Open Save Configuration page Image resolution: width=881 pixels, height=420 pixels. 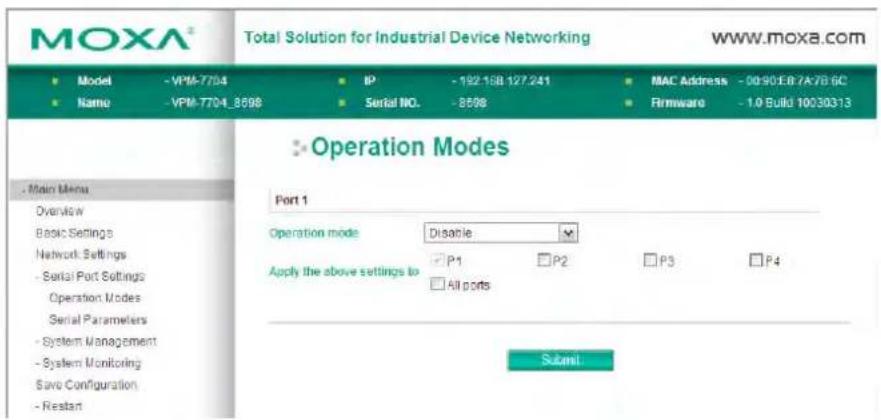(x=86, y=385)
